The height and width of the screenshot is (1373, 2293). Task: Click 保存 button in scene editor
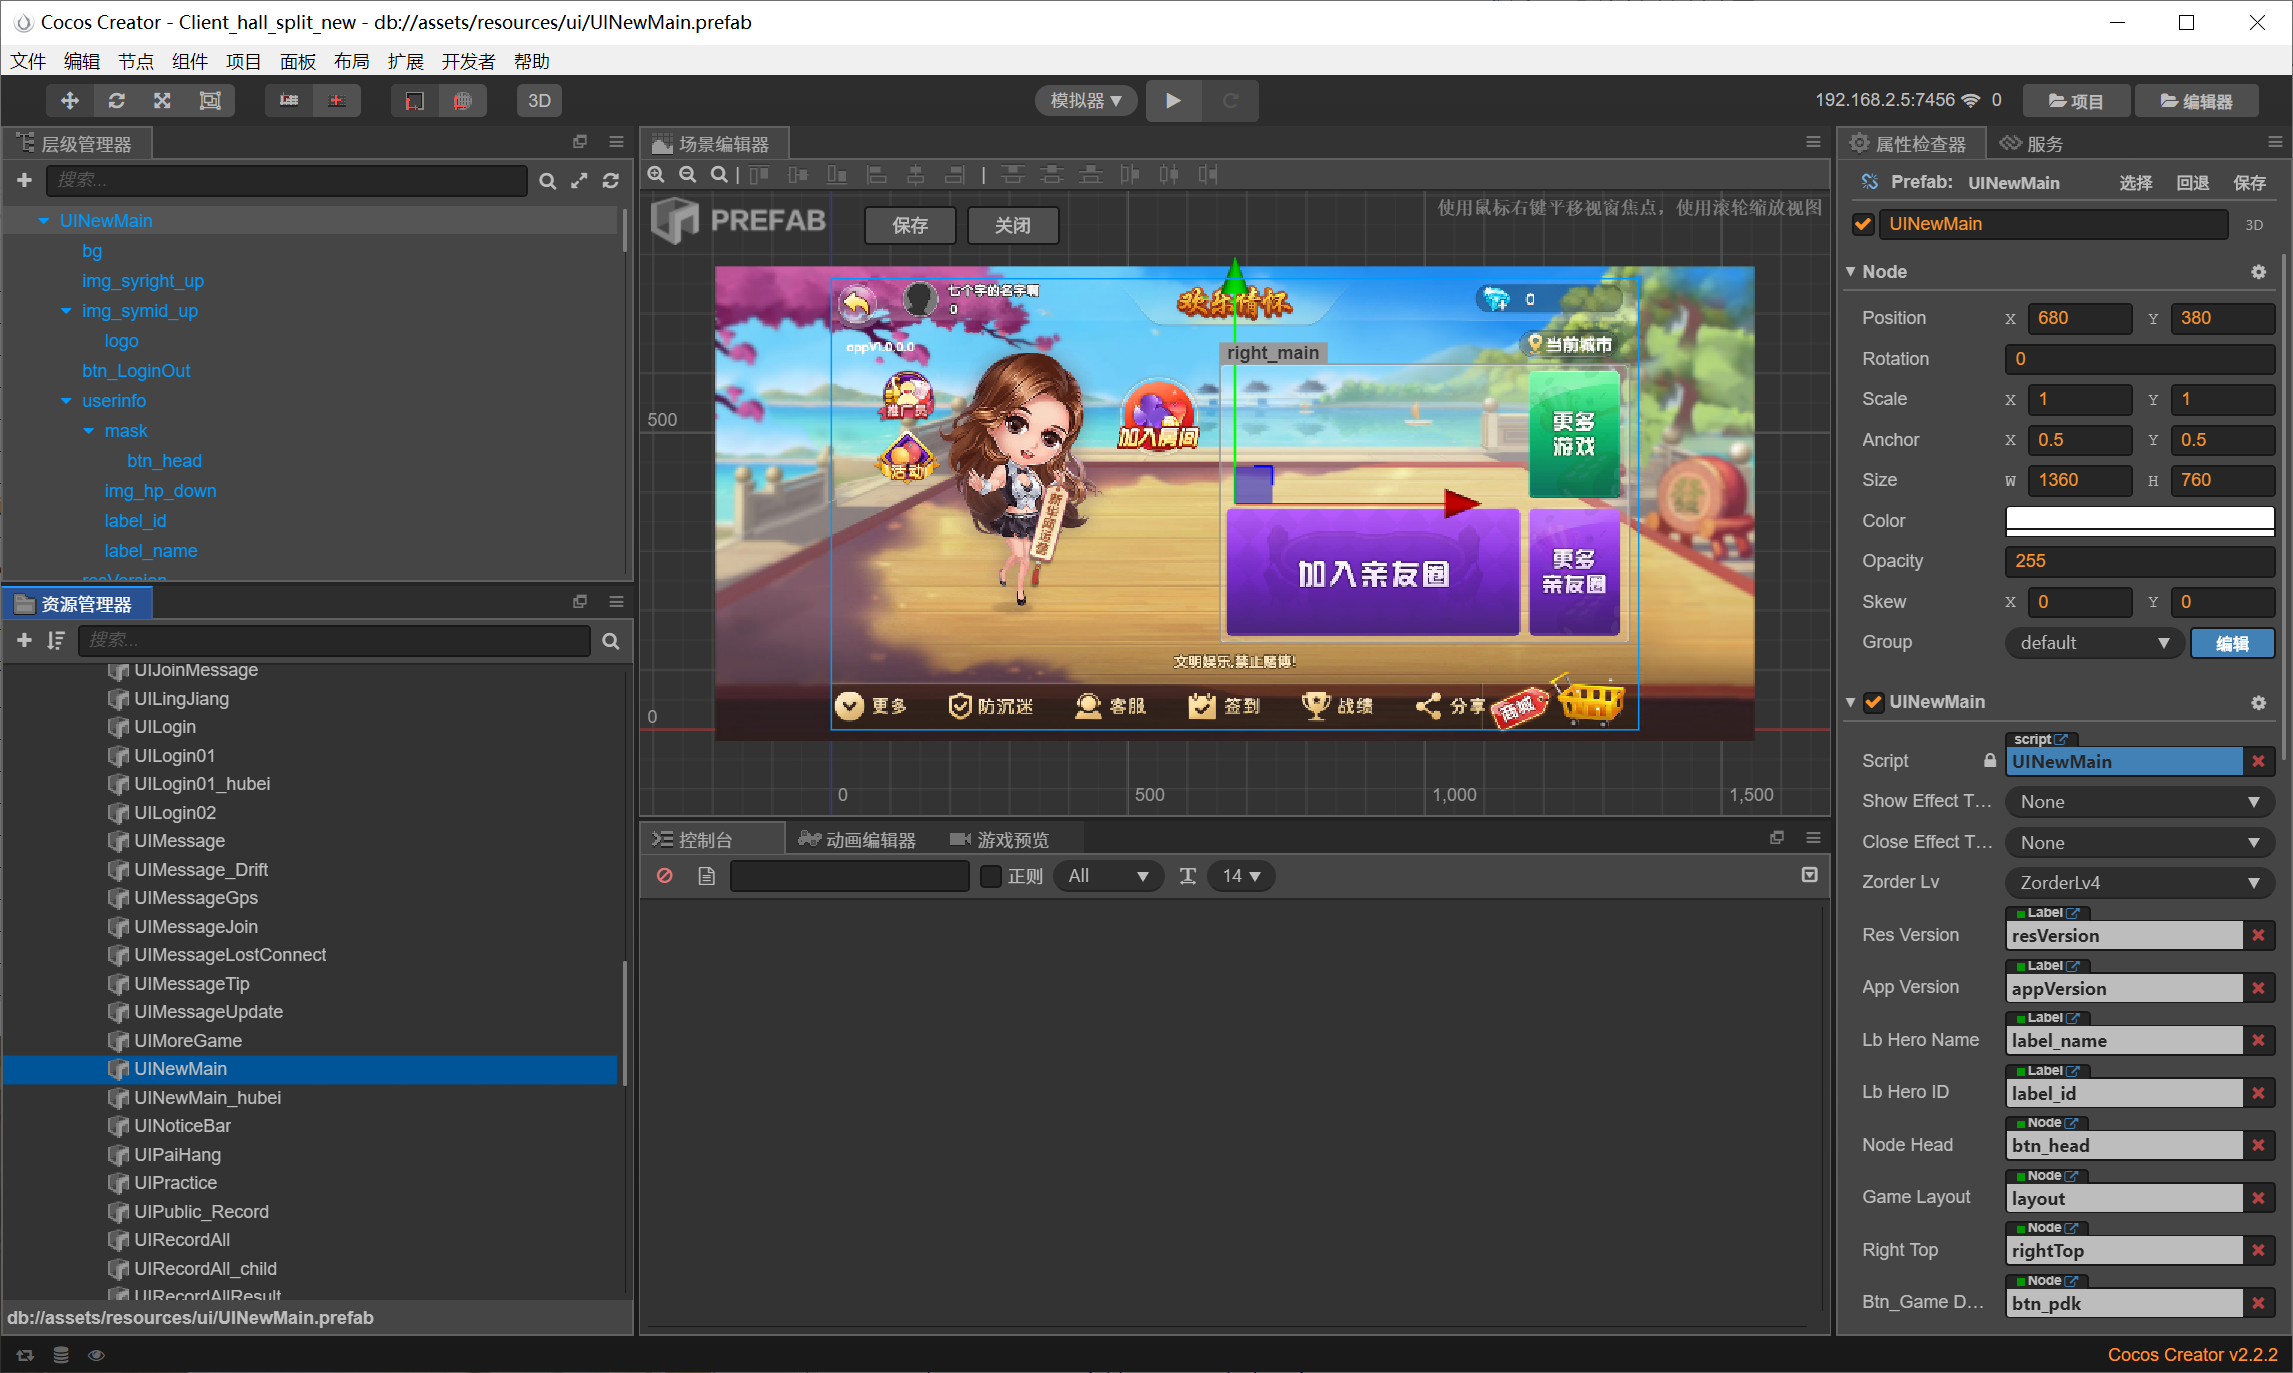coord(910,226)
